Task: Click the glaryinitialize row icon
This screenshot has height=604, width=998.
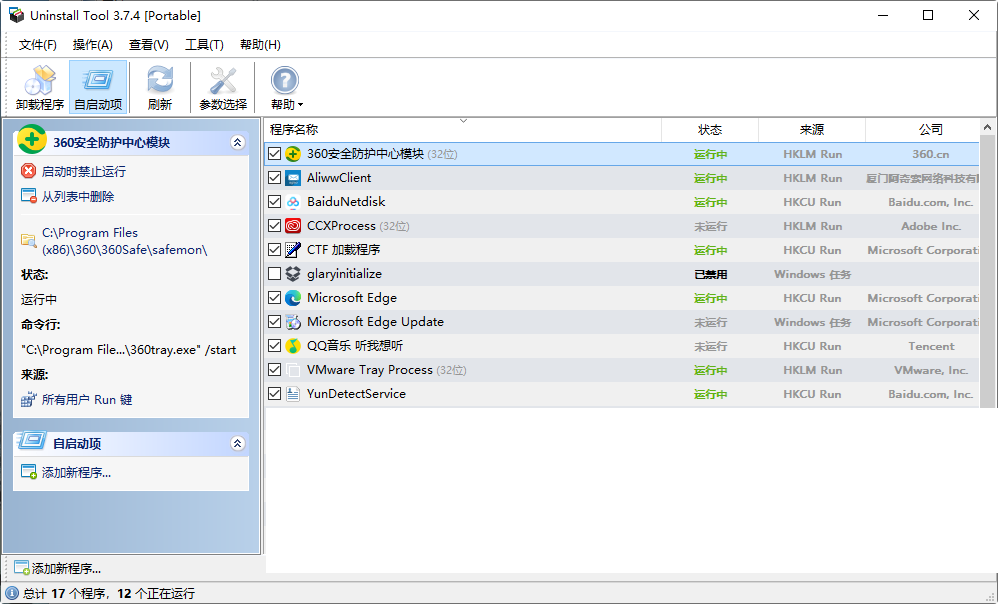Action: pyautogui.click(x=293, y=274)
